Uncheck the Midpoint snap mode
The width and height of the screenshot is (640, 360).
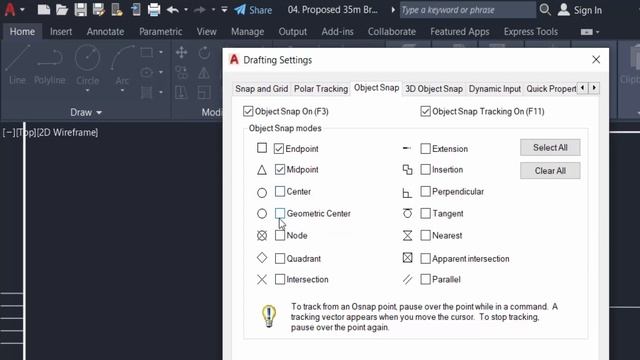tap(280, 169)
